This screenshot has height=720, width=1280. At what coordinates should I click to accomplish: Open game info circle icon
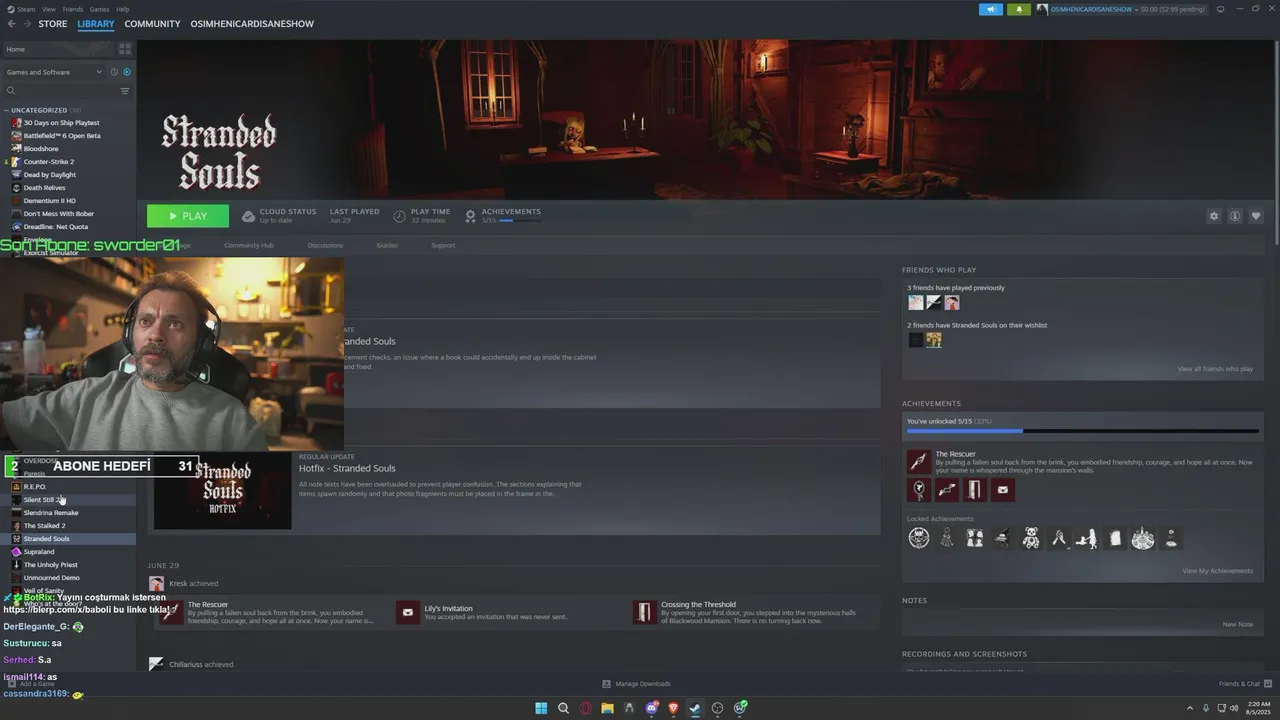[1235, 216]
